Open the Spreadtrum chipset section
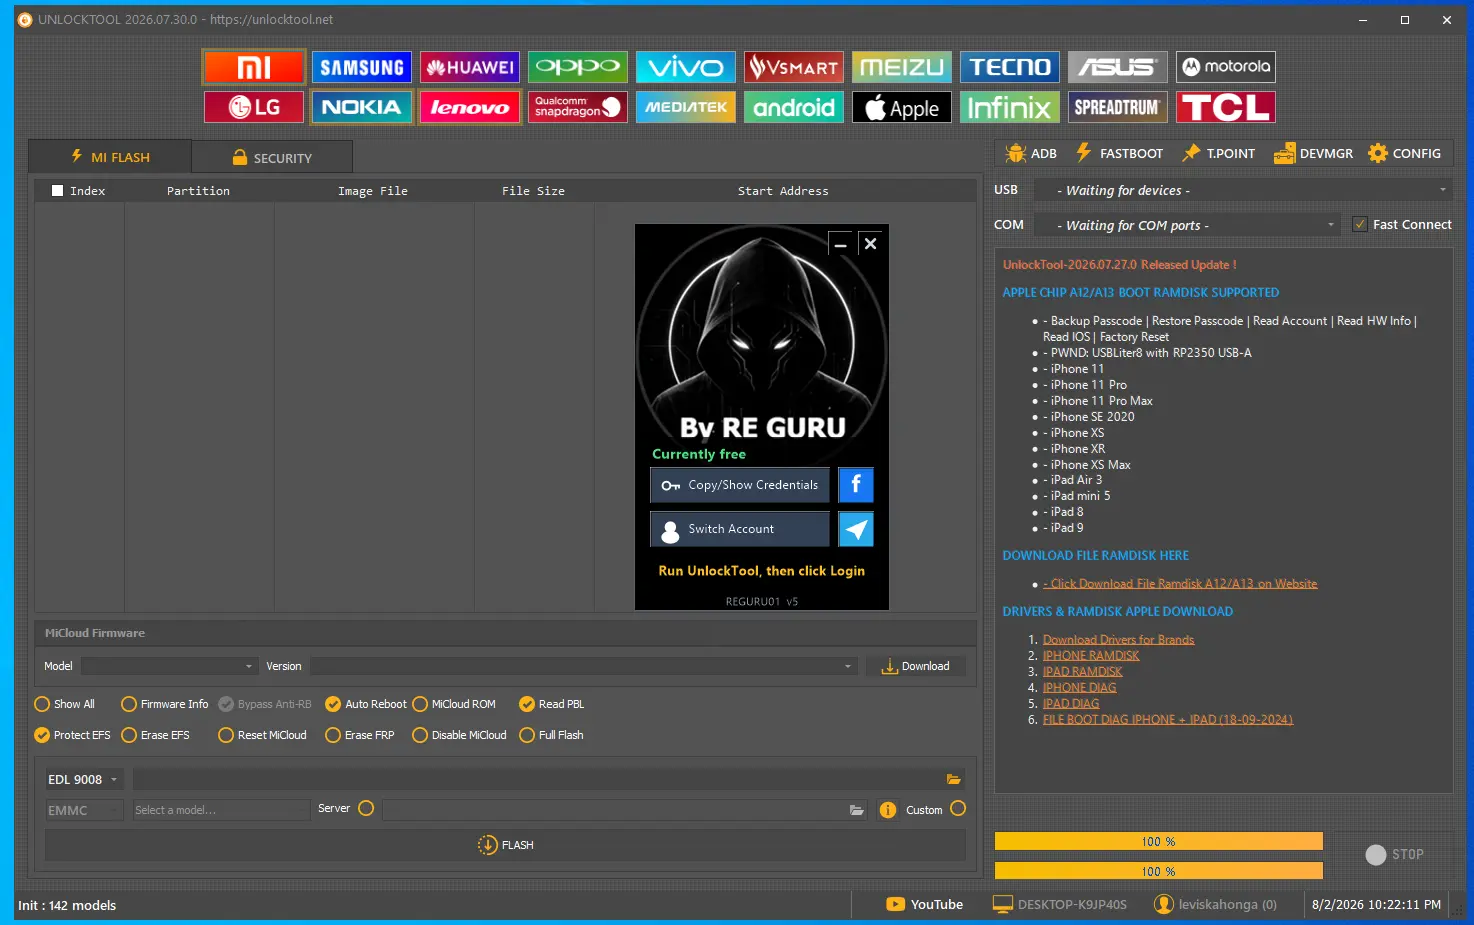Viewport: 1474px width, 925px height. tap(1118, 107)
